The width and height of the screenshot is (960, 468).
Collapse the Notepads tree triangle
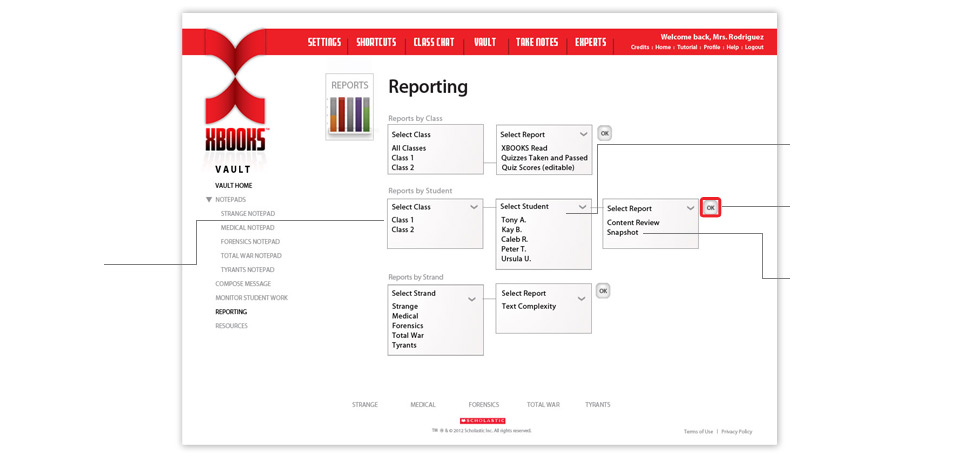coord(209,200)
